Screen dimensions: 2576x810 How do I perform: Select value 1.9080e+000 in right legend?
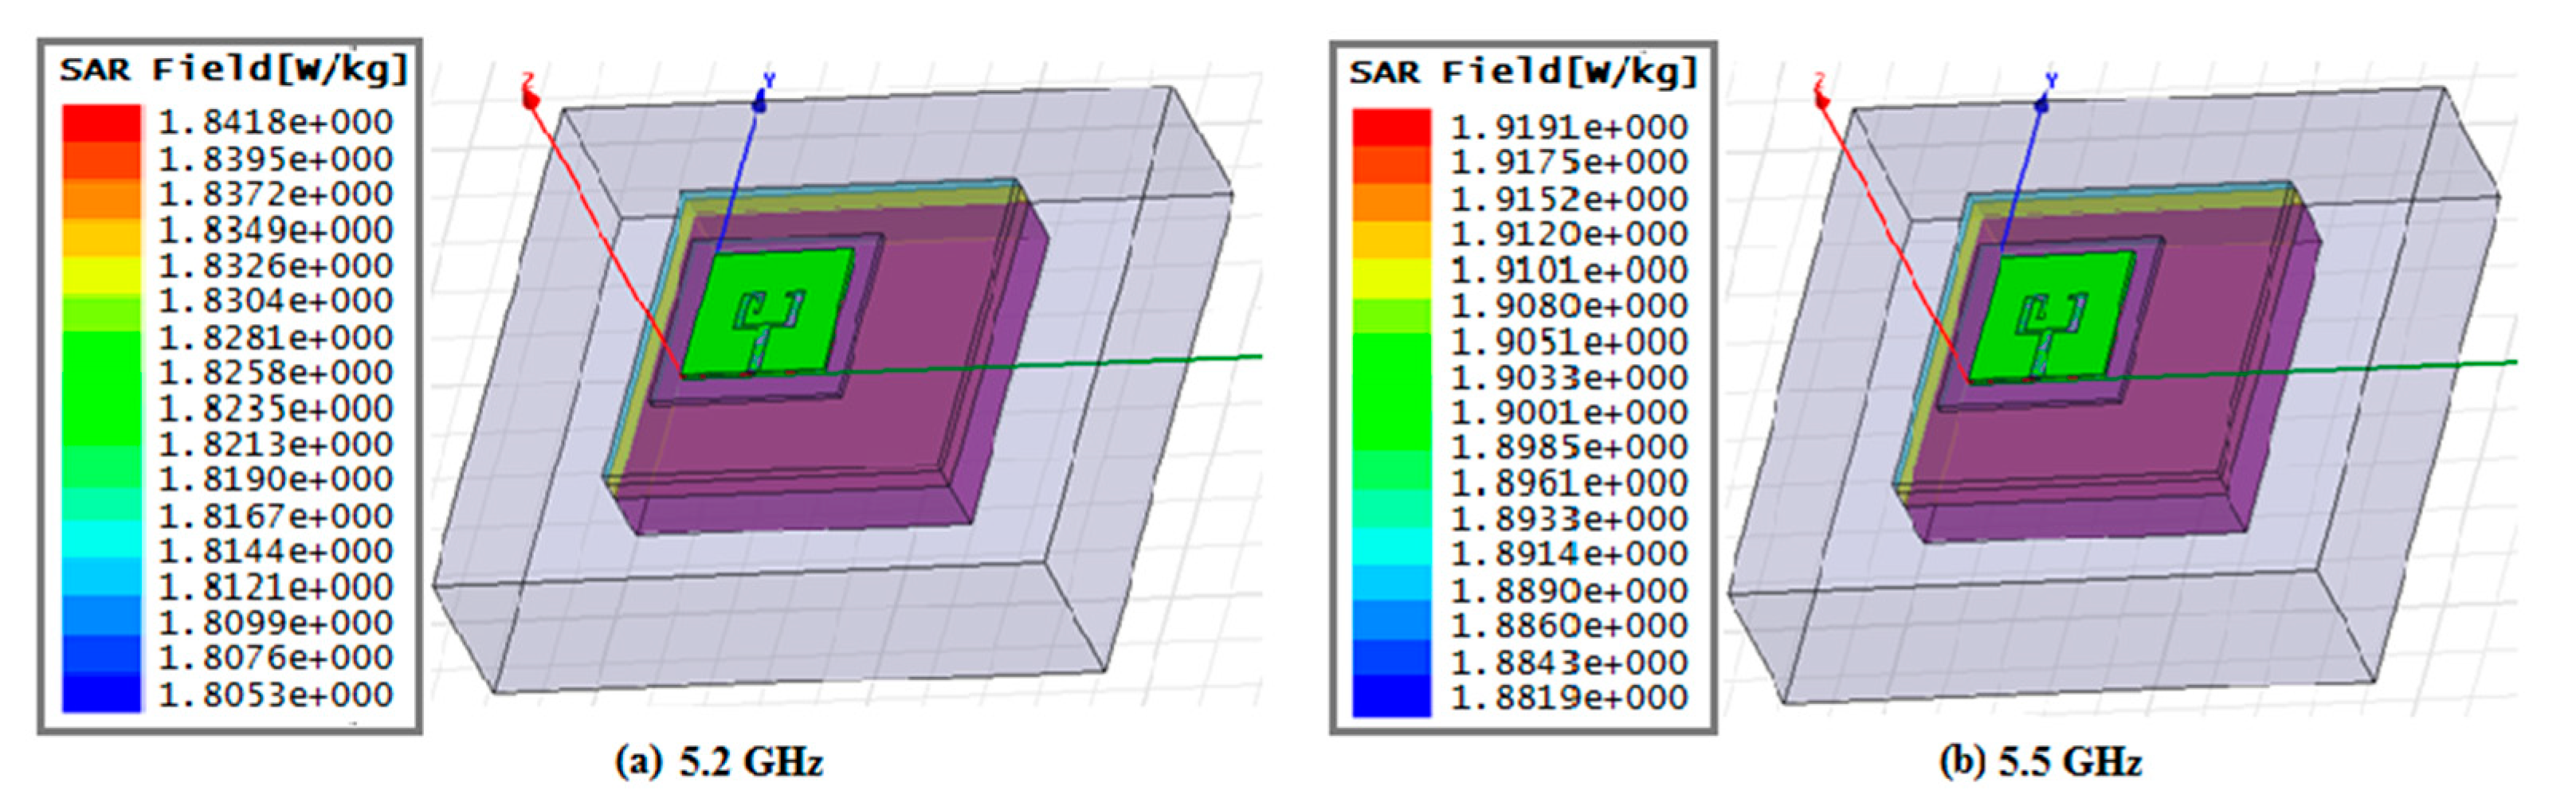click(x=1569, y=305)
